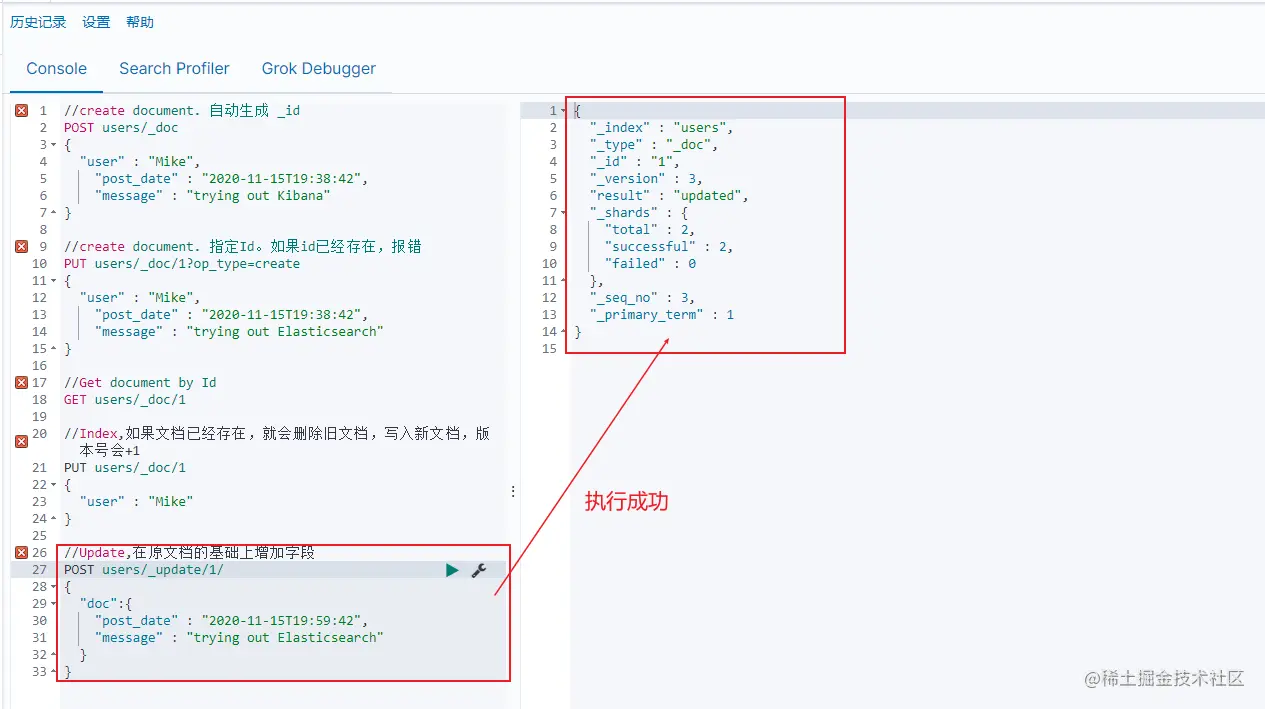The height and width of the screenshot is (709, 1265).
Task: Switch to the Console tab
Action: pos(57,69)
